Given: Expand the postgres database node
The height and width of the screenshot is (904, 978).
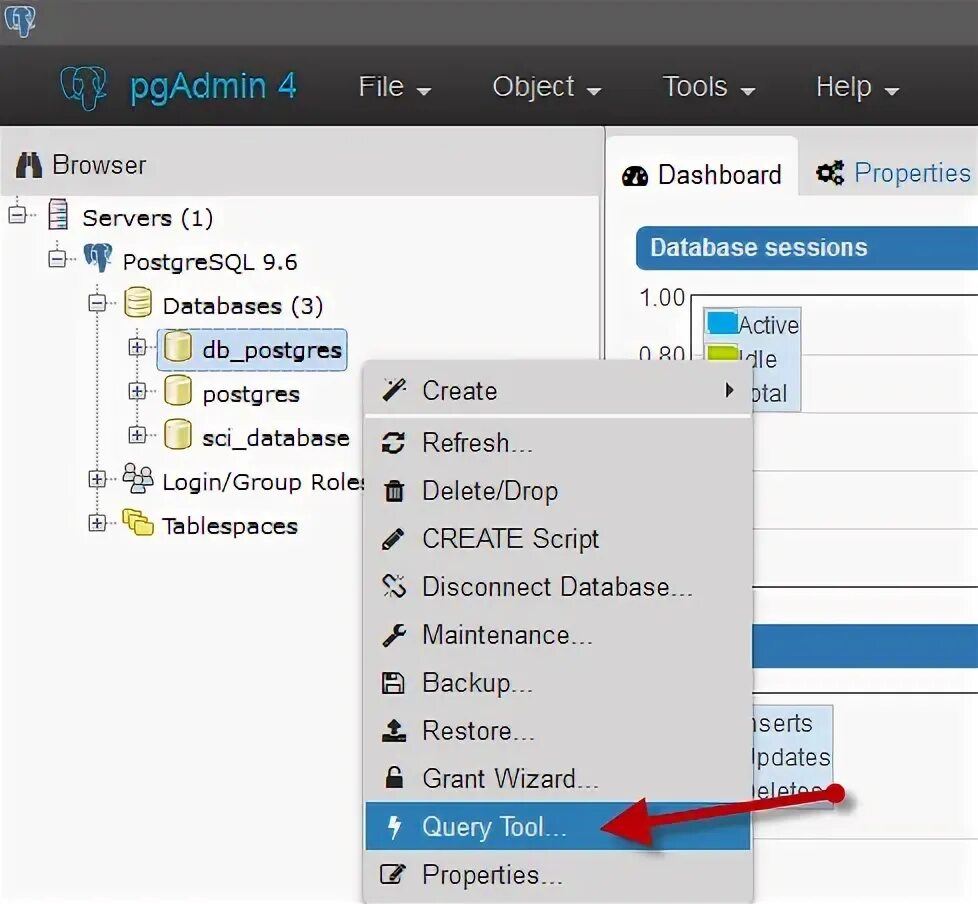Looking at the screenshot, I should pos(137,391).
